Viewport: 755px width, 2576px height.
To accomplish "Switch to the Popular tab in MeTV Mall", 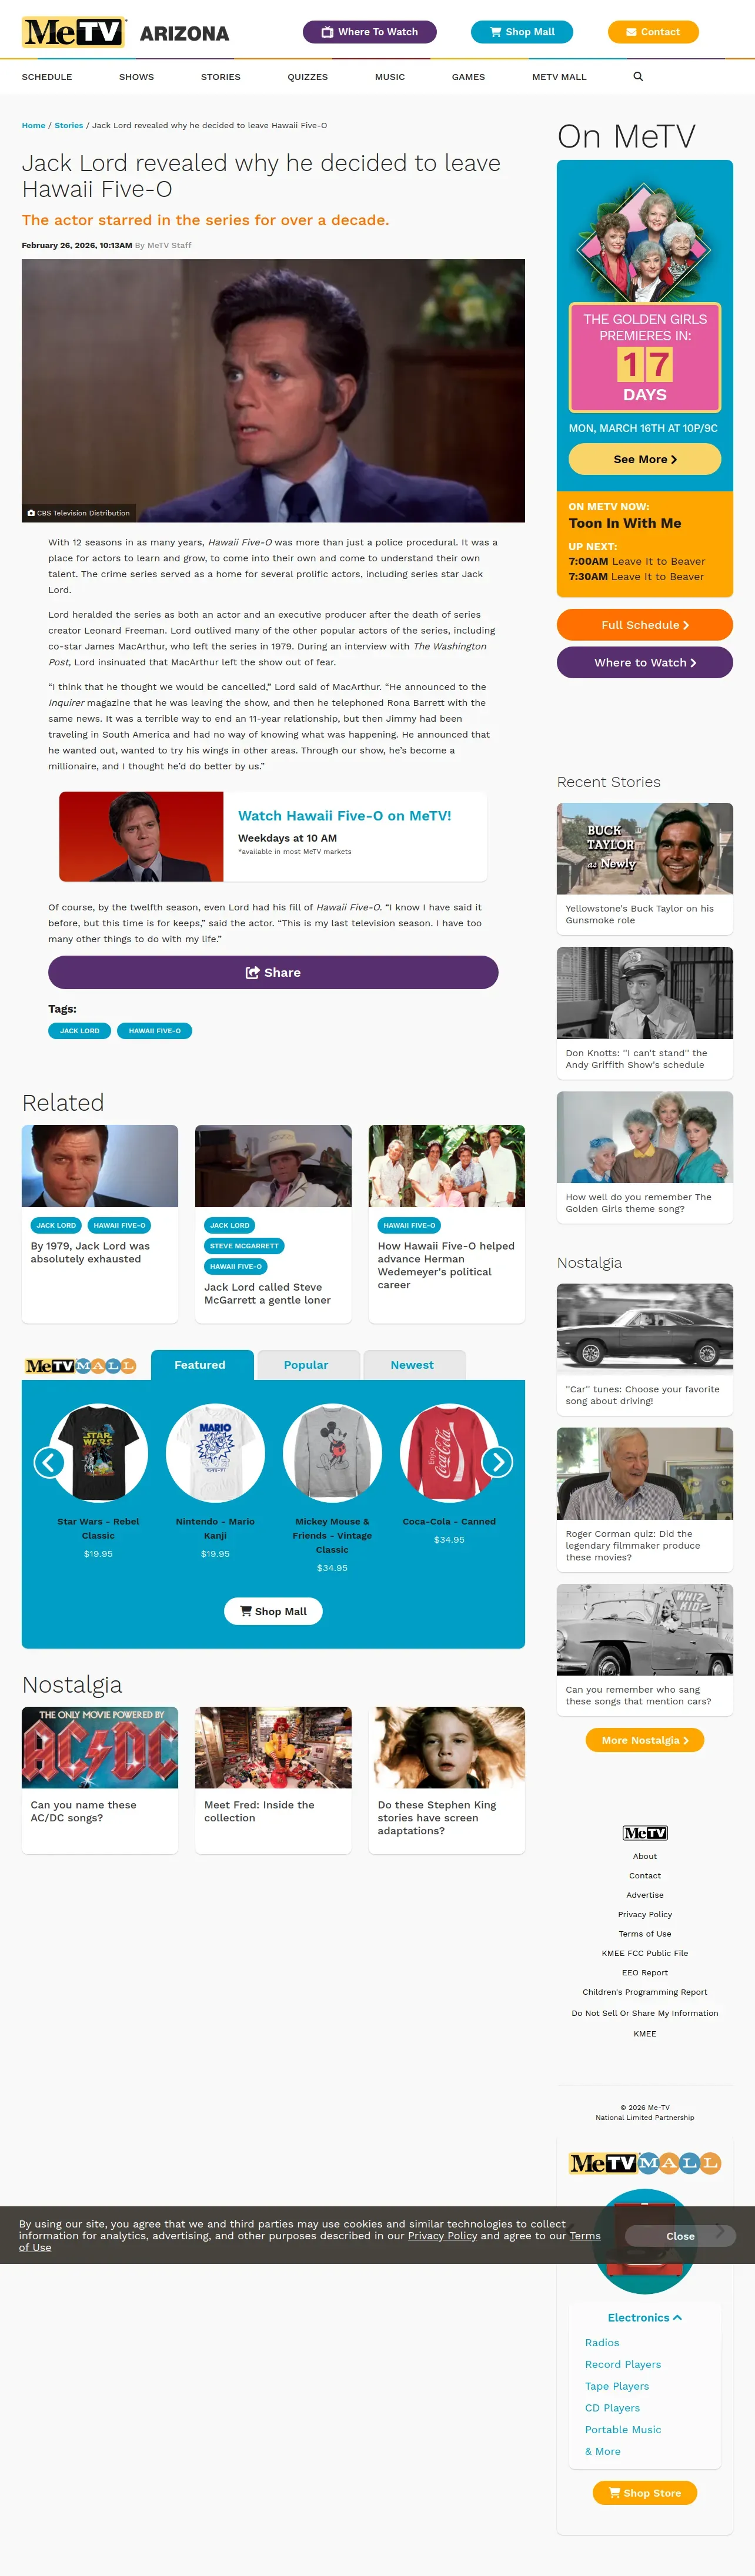I will point(306,1365).
